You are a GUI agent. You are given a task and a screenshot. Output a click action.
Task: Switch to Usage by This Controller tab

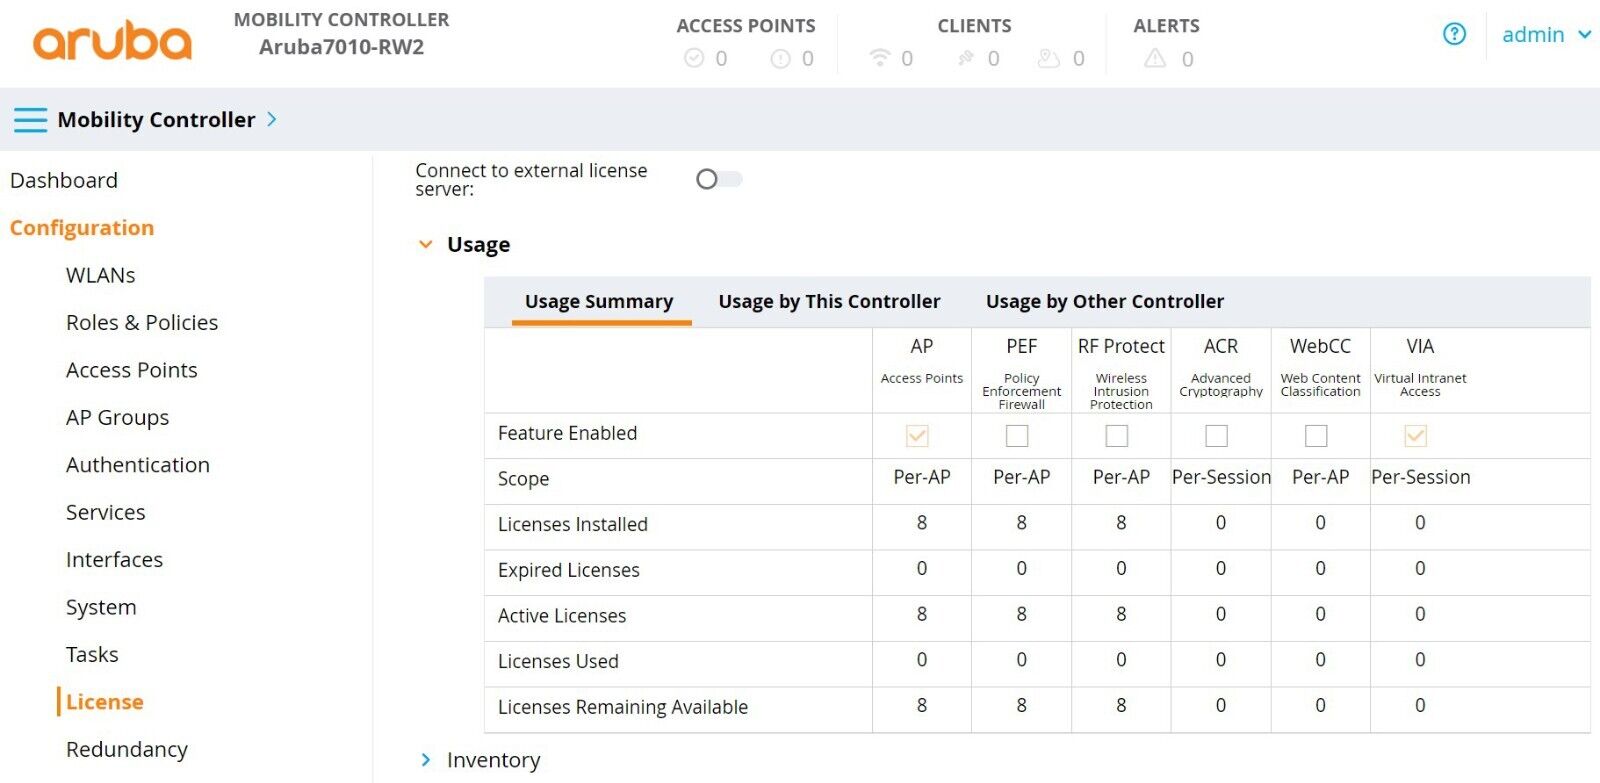829,301
